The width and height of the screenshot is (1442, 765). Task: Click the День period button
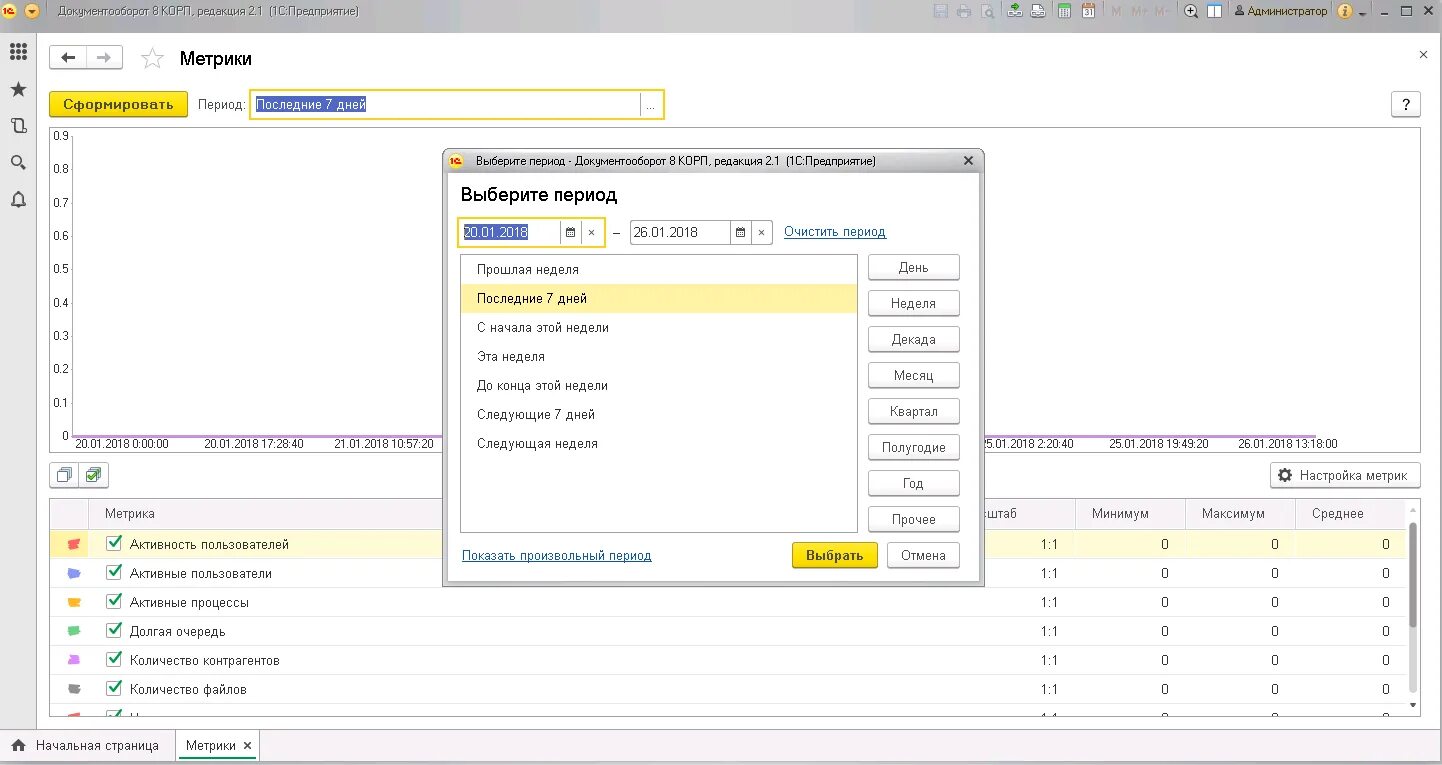(913, 268)
